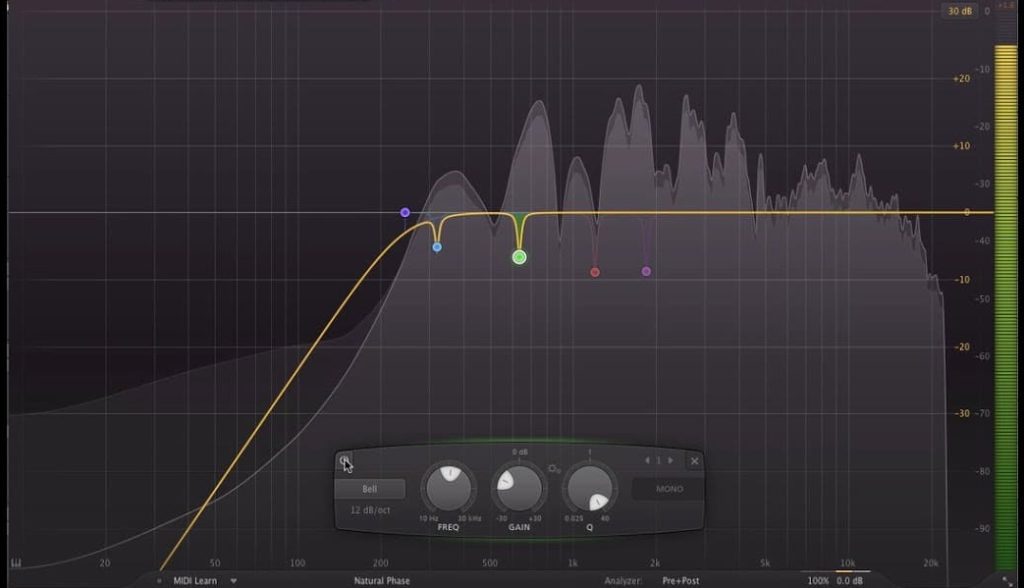Viewport: 1024px width, 588px height.
Task: Go to previous band via left arrow icon
Action: point(647,460)
